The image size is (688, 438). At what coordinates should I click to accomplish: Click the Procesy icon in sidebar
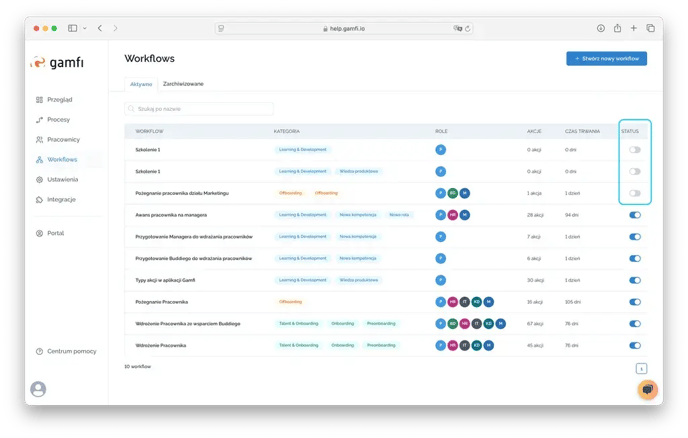[39, 120]
